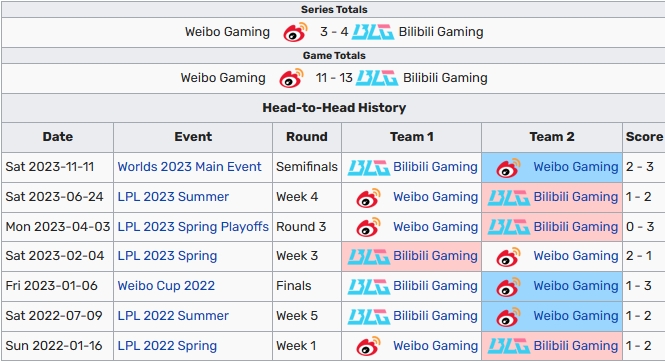Click Weibo logo in the LPL 2023 Summer row
The width and height of the screenshot is (665, 362).
coord(368,197)
